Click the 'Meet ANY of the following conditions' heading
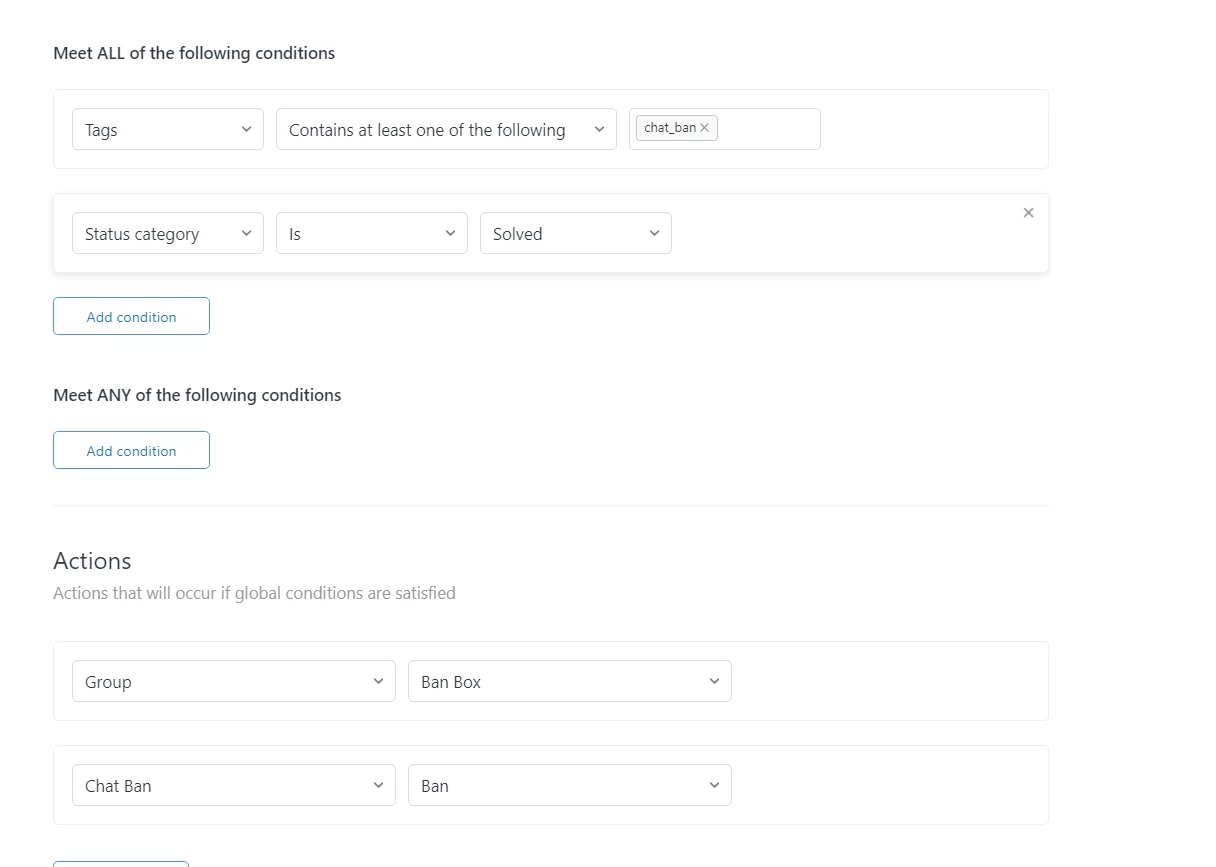 [x=197, y=395]
